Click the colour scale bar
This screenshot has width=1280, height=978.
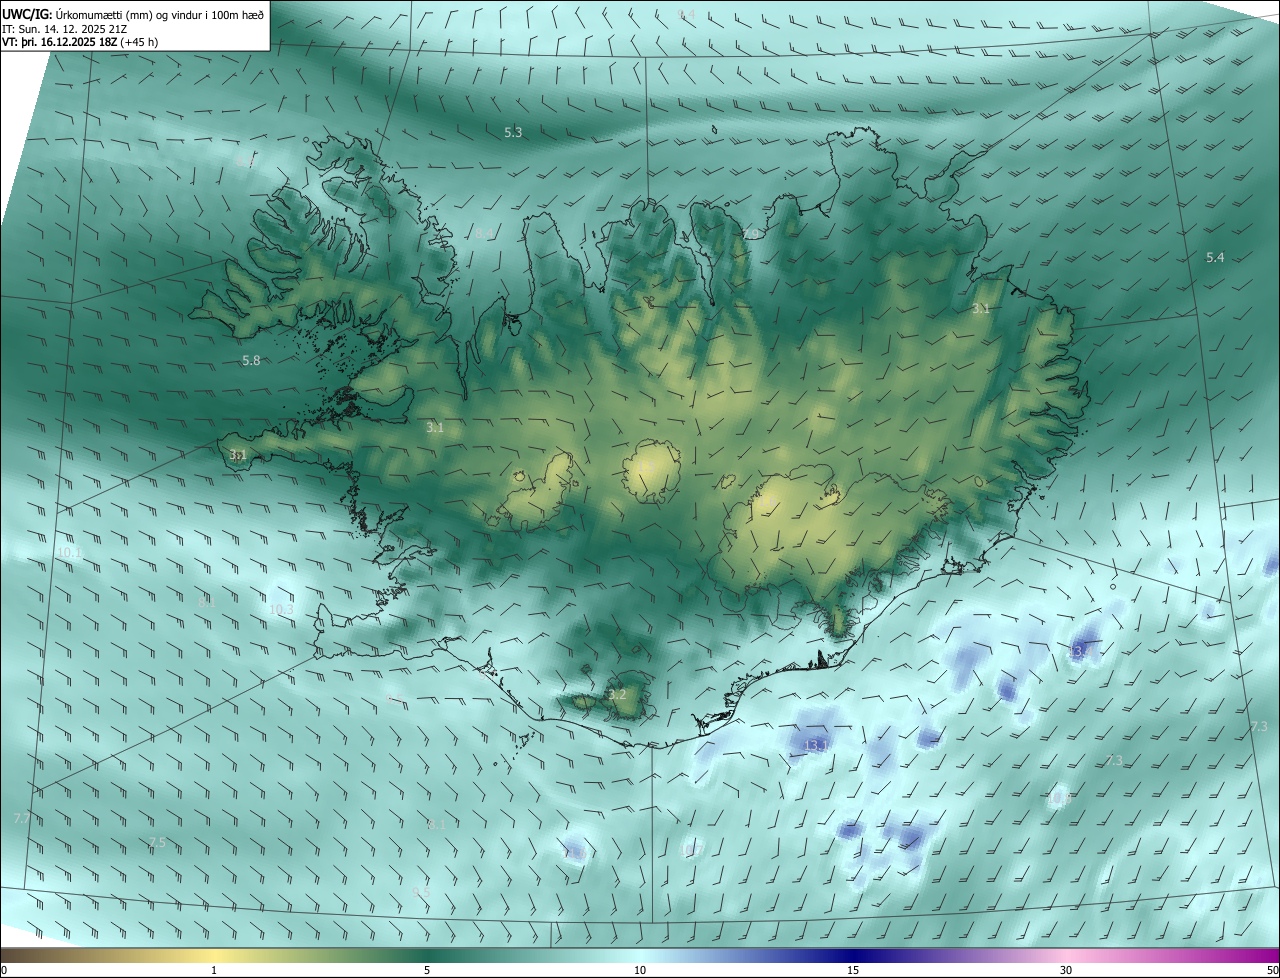coord(640,956)
